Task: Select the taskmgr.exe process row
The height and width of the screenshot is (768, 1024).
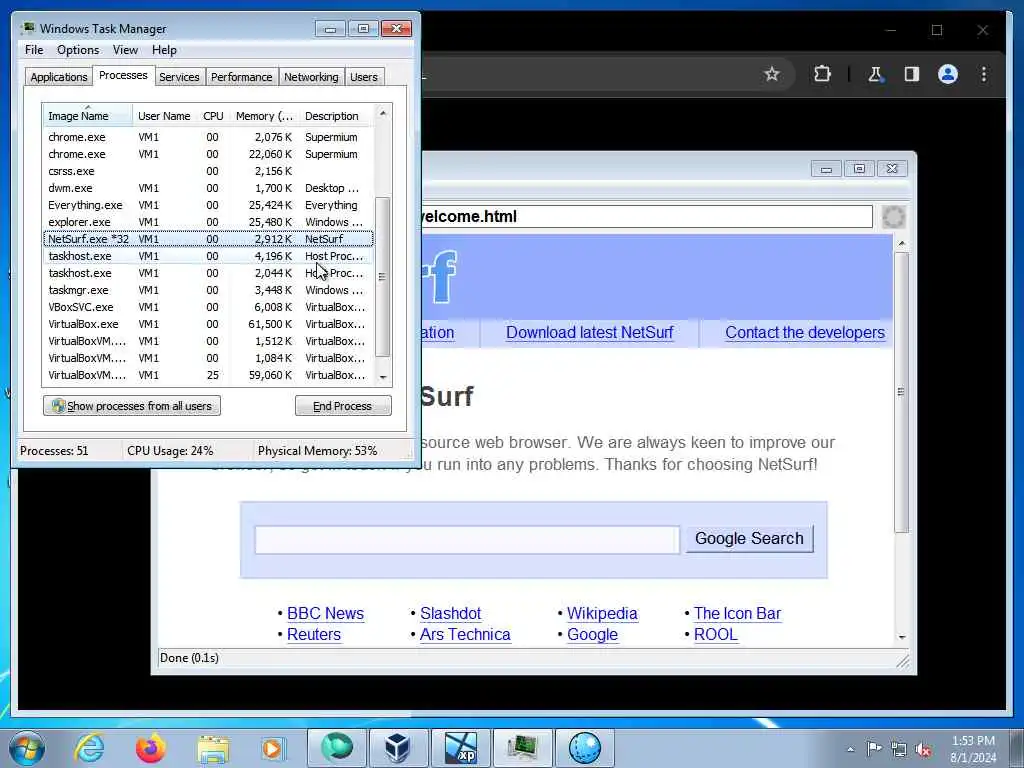Action: click(x=209, y=290)
